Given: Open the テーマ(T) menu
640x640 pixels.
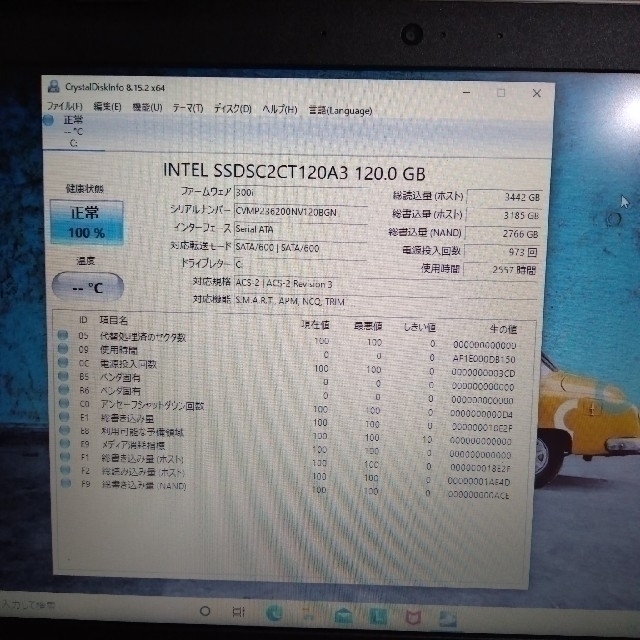Looking at the screenshot, I should 188,108.
